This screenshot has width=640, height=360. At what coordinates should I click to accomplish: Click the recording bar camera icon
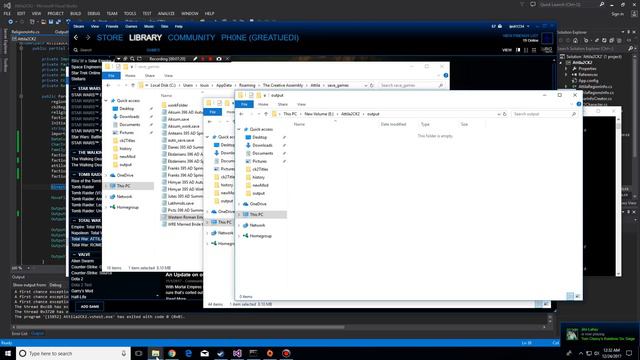[219, 59]
